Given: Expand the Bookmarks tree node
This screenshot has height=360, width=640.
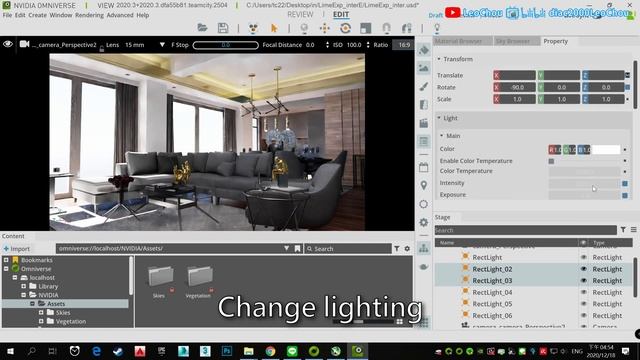Looking at the screenshot, I should pyautogui.click(x=6, y=260).
